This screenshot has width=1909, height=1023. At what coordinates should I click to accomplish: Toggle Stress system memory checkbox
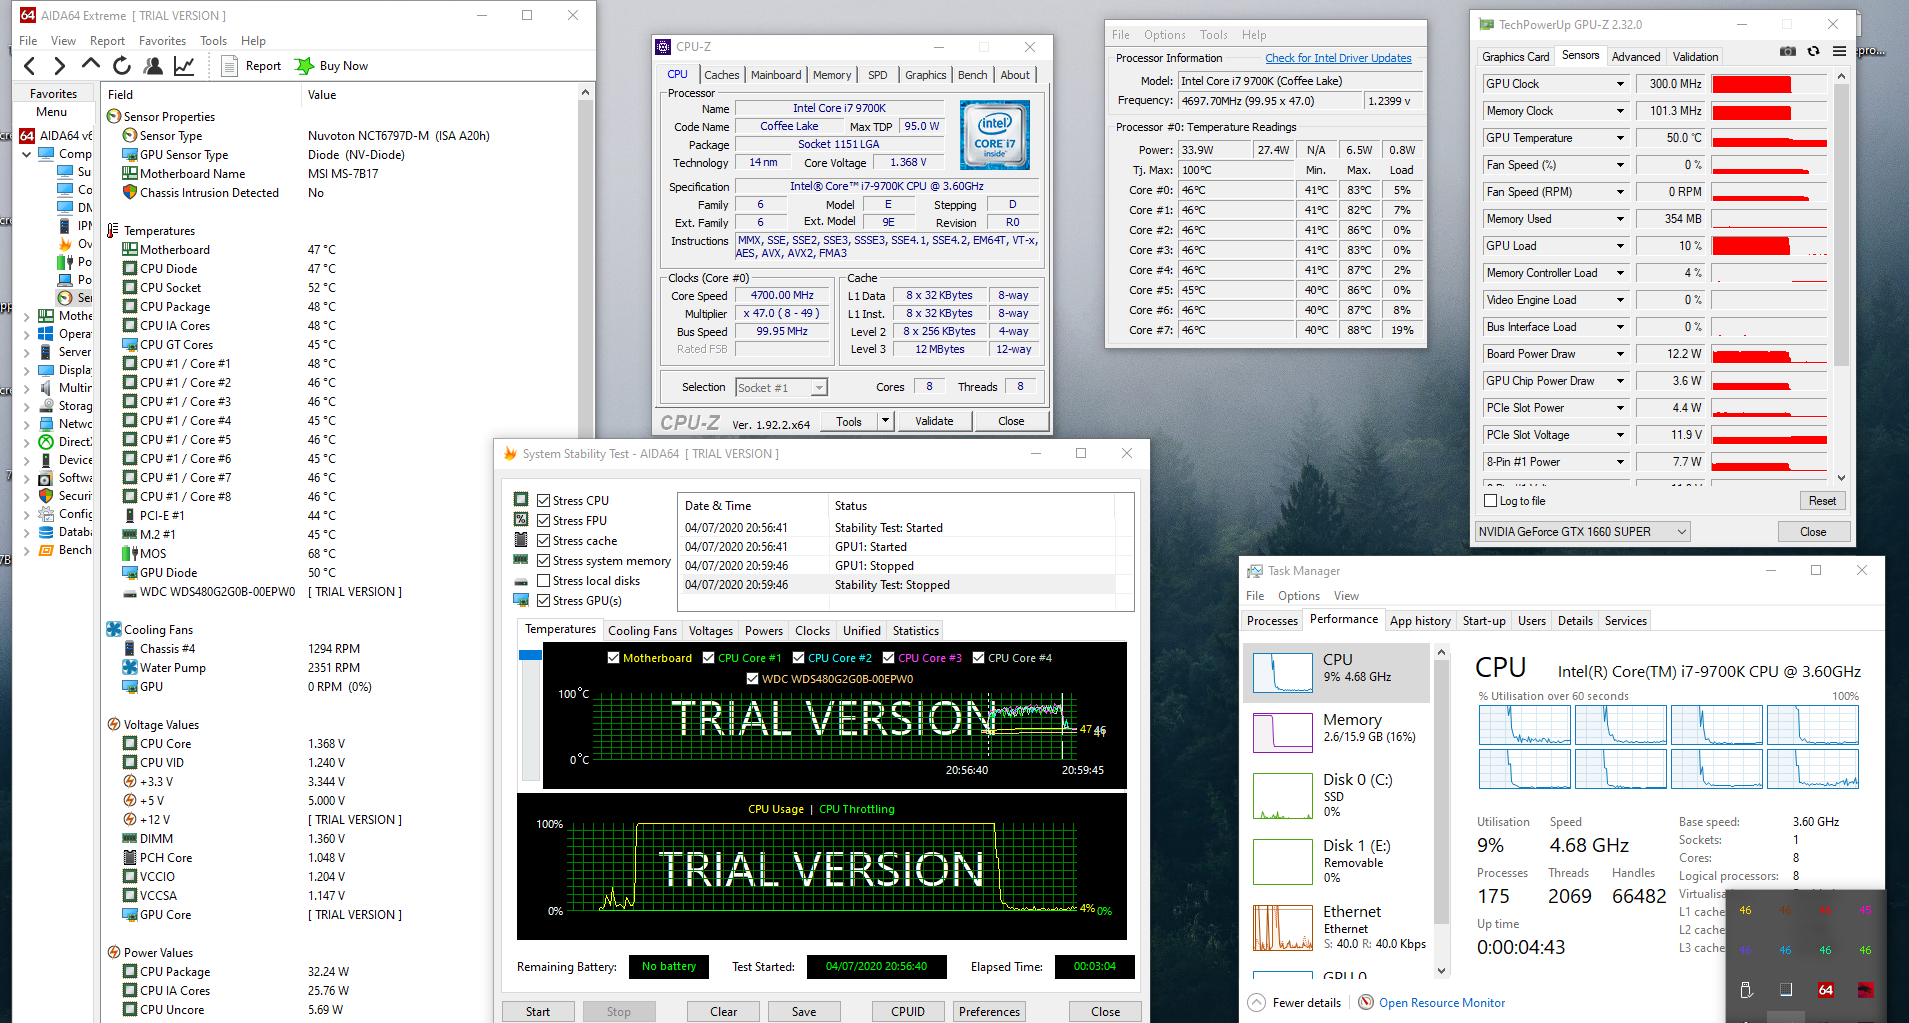(x=544, y=561)
